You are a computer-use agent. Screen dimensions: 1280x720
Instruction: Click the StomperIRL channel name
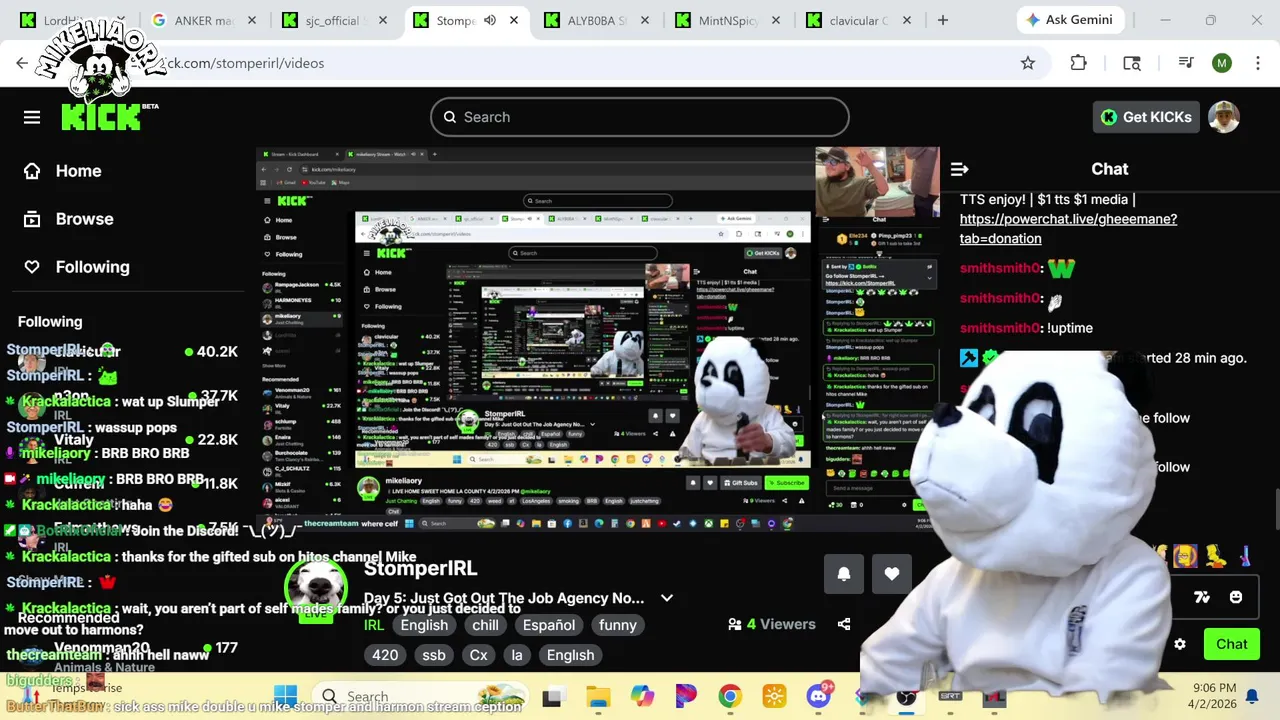pyautogui.click(x=421, y=568)
